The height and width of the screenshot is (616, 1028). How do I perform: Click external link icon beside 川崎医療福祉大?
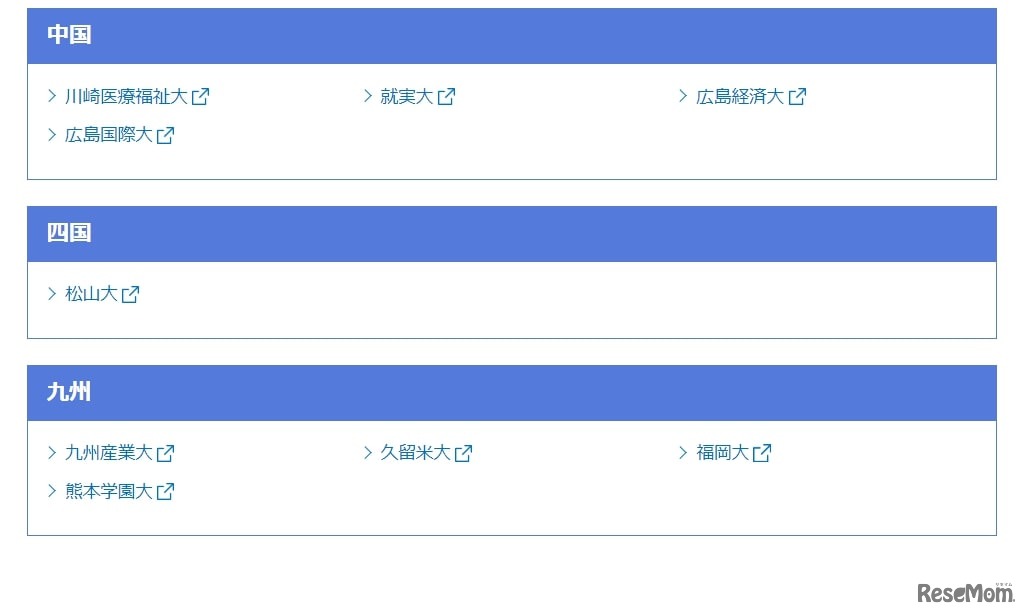[201, 97]
